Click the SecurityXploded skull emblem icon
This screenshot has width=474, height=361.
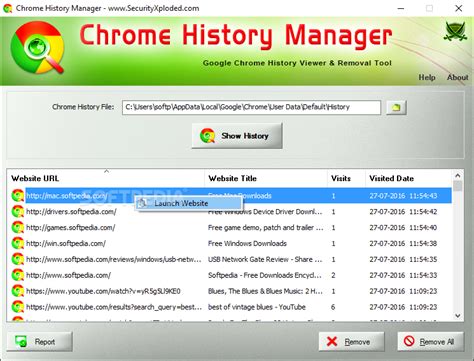click(455, 32)
